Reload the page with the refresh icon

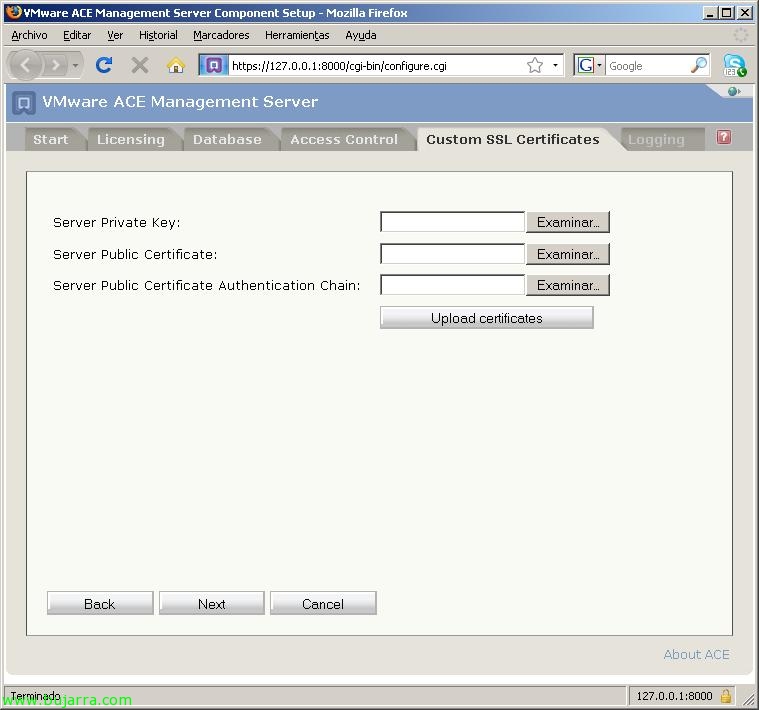click(x=104, y=65)
